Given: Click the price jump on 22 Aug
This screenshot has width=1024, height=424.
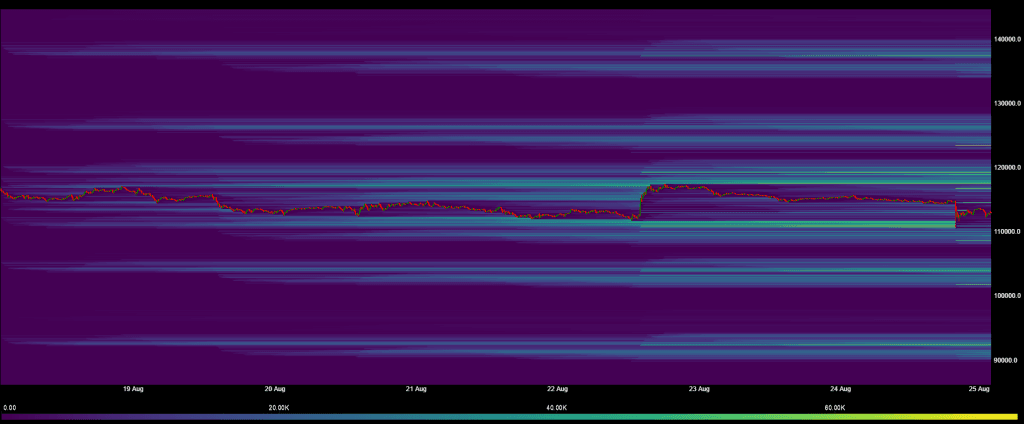Looking at the screenshot, I should coord(641,203).
